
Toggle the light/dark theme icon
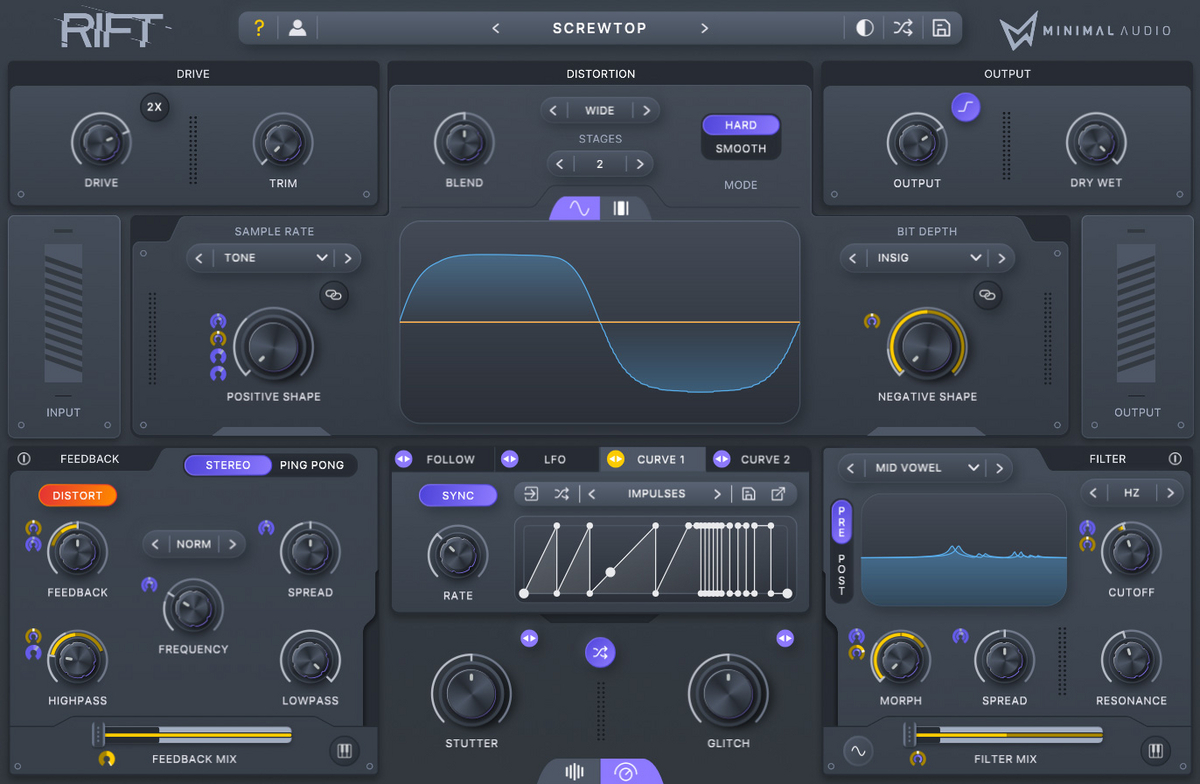[x=865, y=28]
